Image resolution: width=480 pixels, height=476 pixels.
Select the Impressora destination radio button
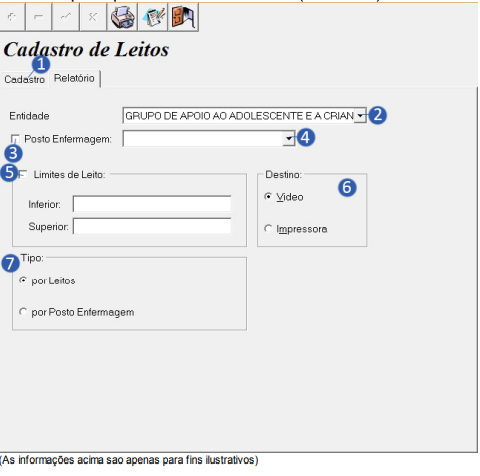[x=268, y=228]
